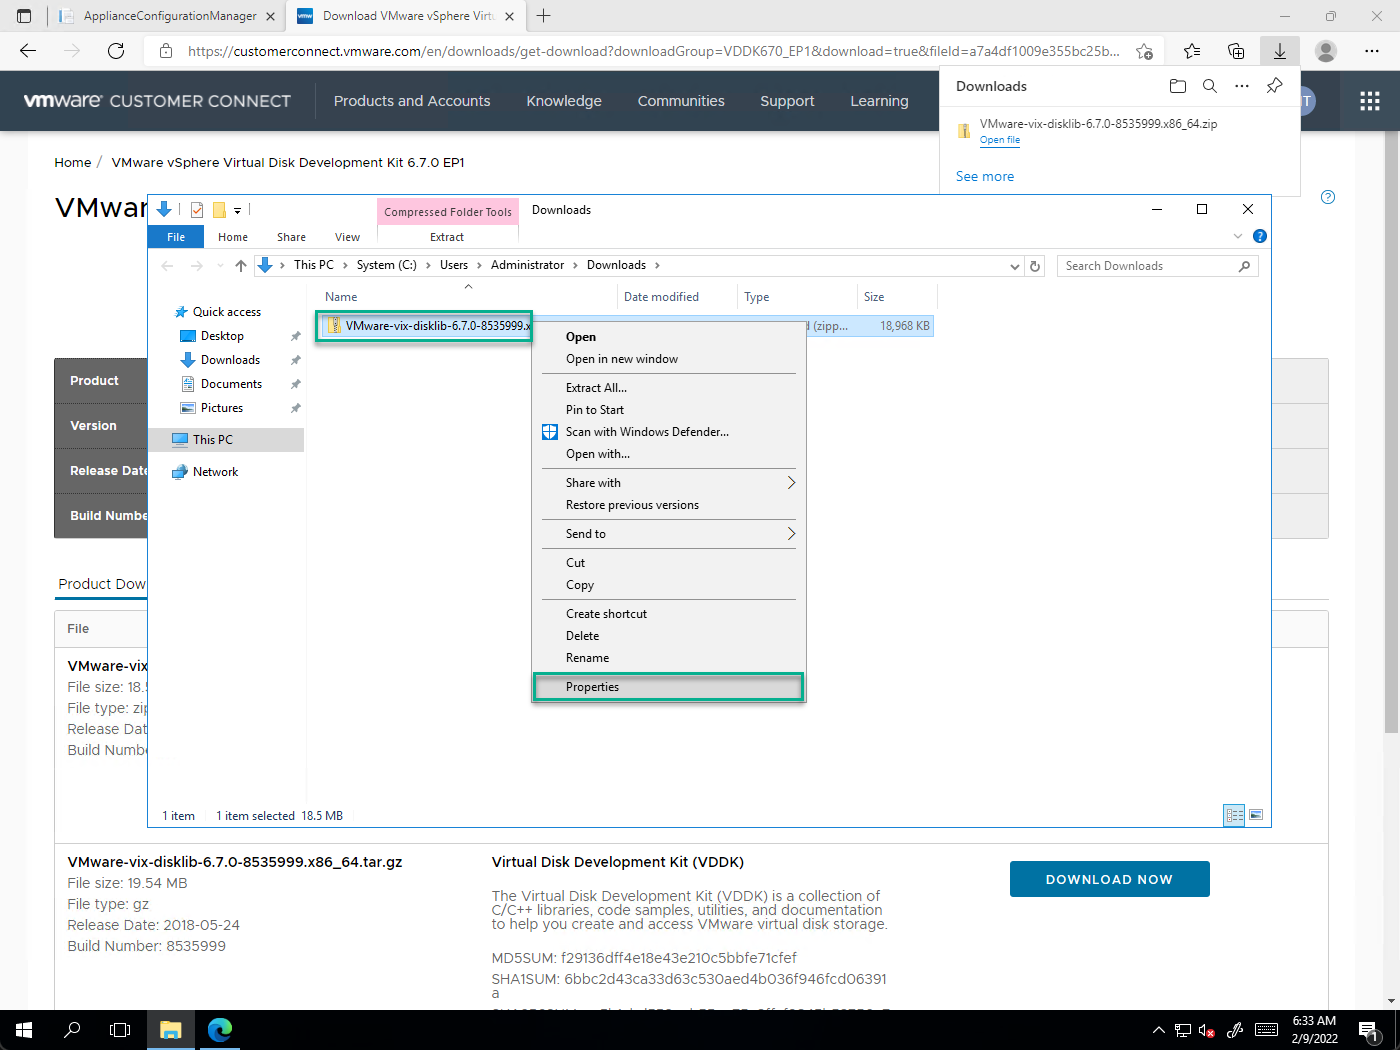Click Explorer up-one-level arrow
The width and height of the screenshot is (1400, 1050).
pos(241,265)
